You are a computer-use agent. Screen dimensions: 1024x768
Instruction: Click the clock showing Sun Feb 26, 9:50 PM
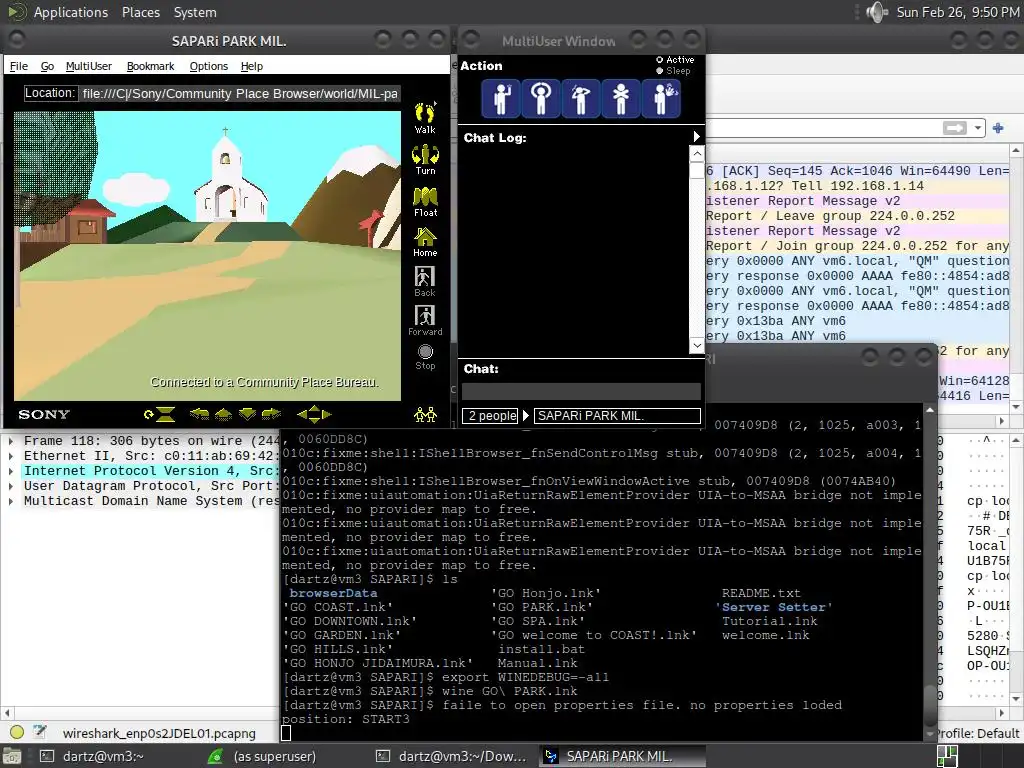coord(957,12)
